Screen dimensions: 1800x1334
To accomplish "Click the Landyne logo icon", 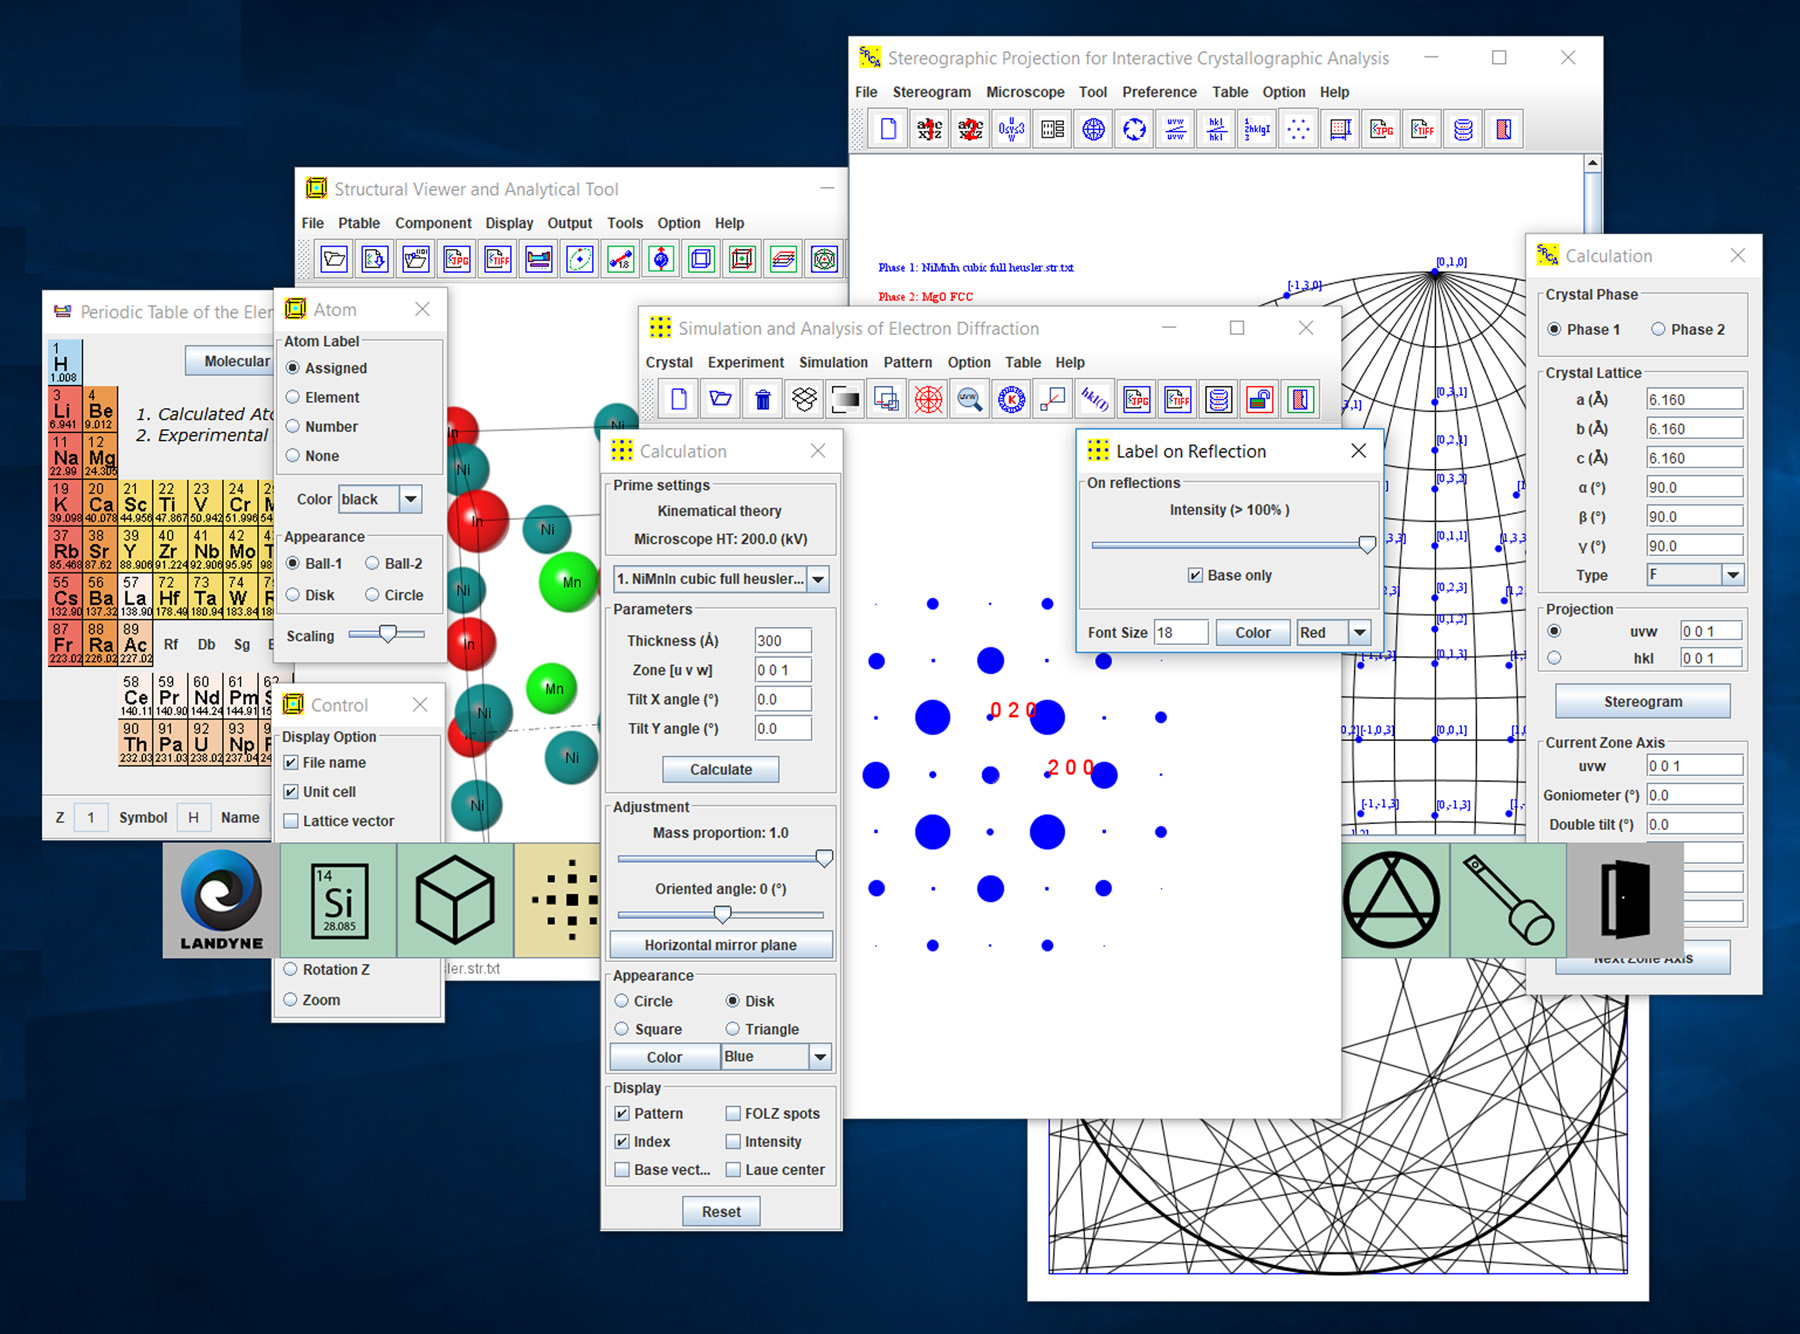I will point(221,900).
